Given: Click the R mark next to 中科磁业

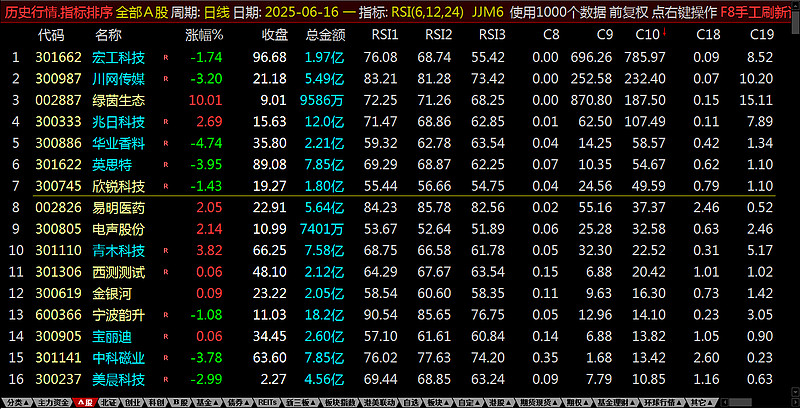Looking at the screenshot, I should 165,359.
